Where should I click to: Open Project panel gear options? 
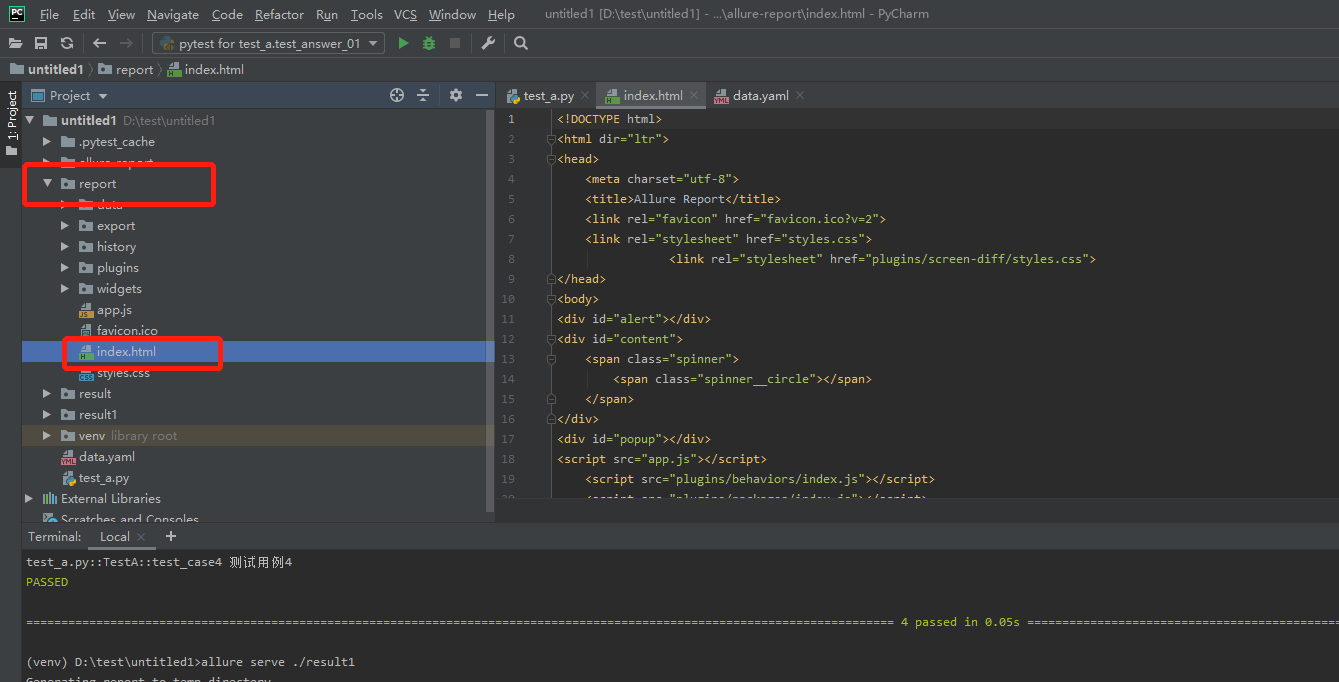456,95
